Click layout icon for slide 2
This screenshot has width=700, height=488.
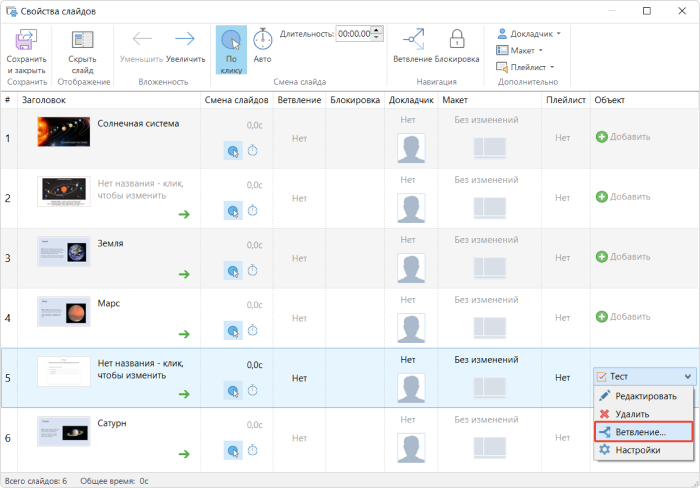[x=490, y=208]
